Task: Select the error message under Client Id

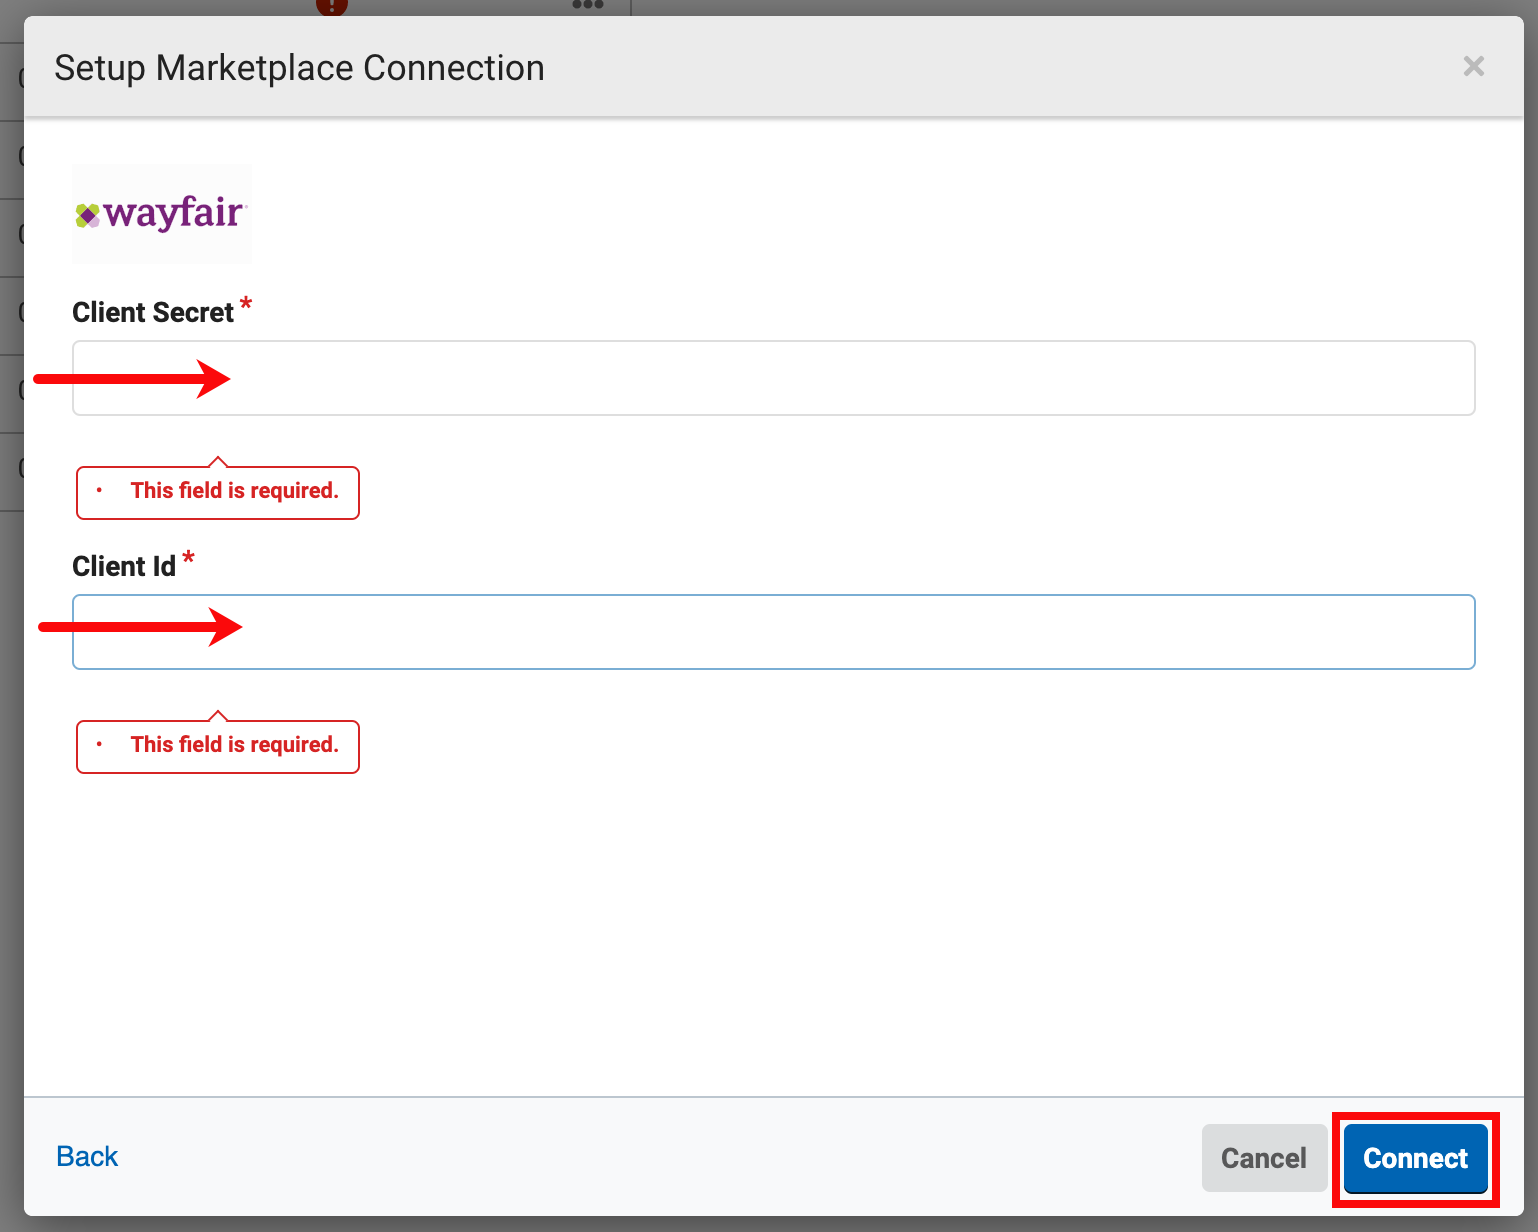Action: click(234, 745)
